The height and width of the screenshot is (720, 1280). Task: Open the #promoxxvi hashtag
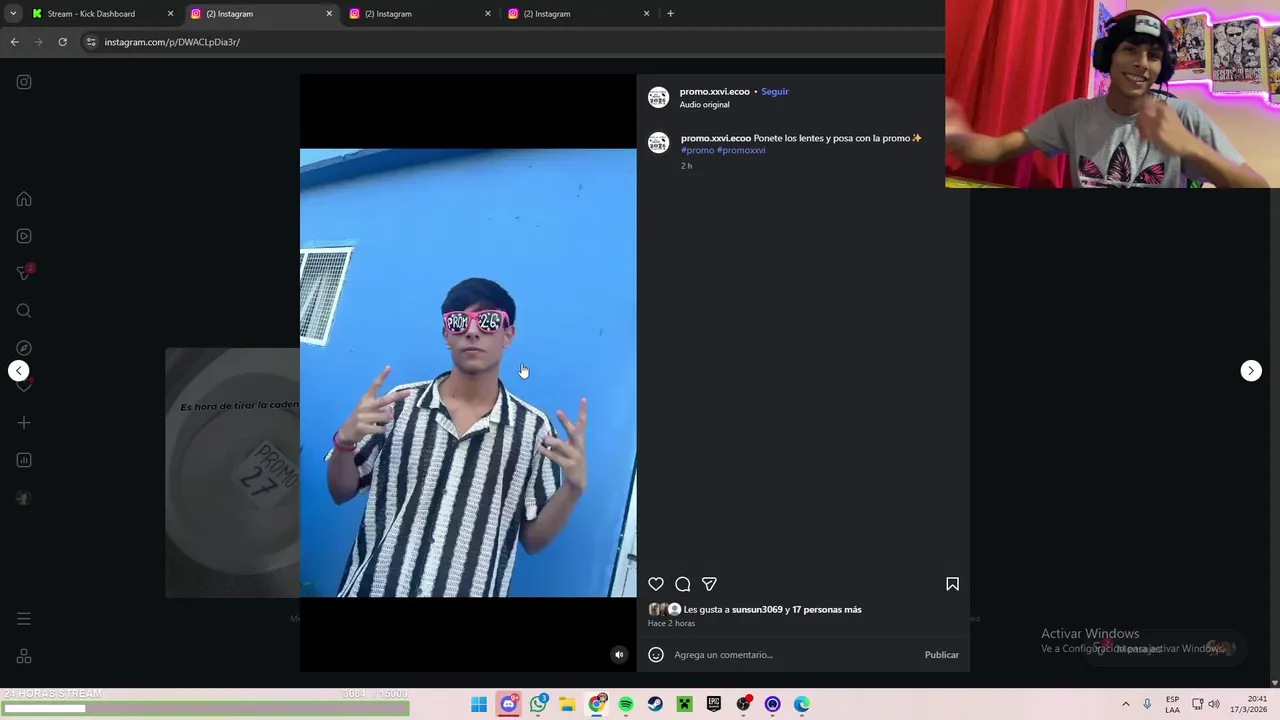741,150
